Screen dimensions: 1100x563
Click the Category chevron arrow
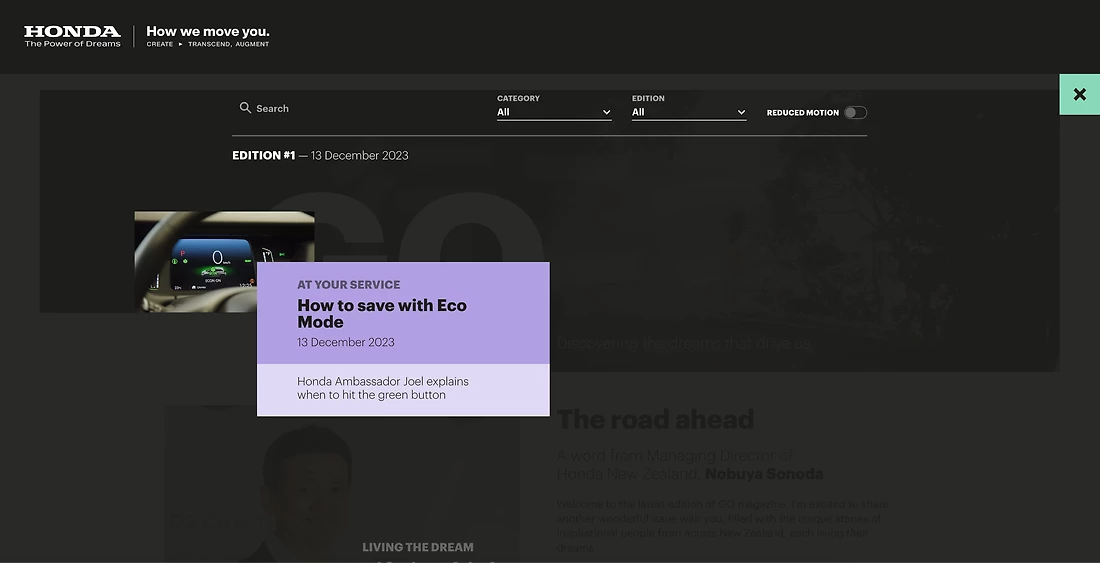[606, 113]
